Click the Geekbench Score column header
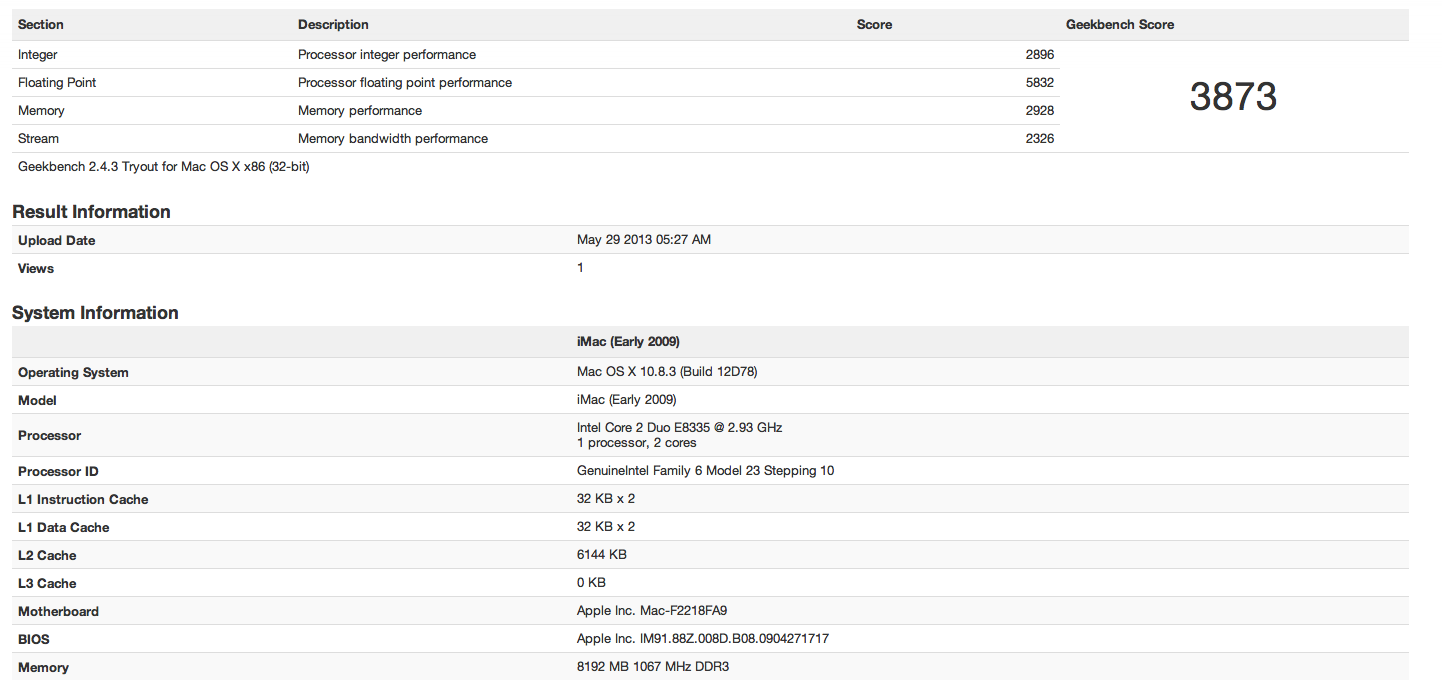 (x=1120, y=25)
